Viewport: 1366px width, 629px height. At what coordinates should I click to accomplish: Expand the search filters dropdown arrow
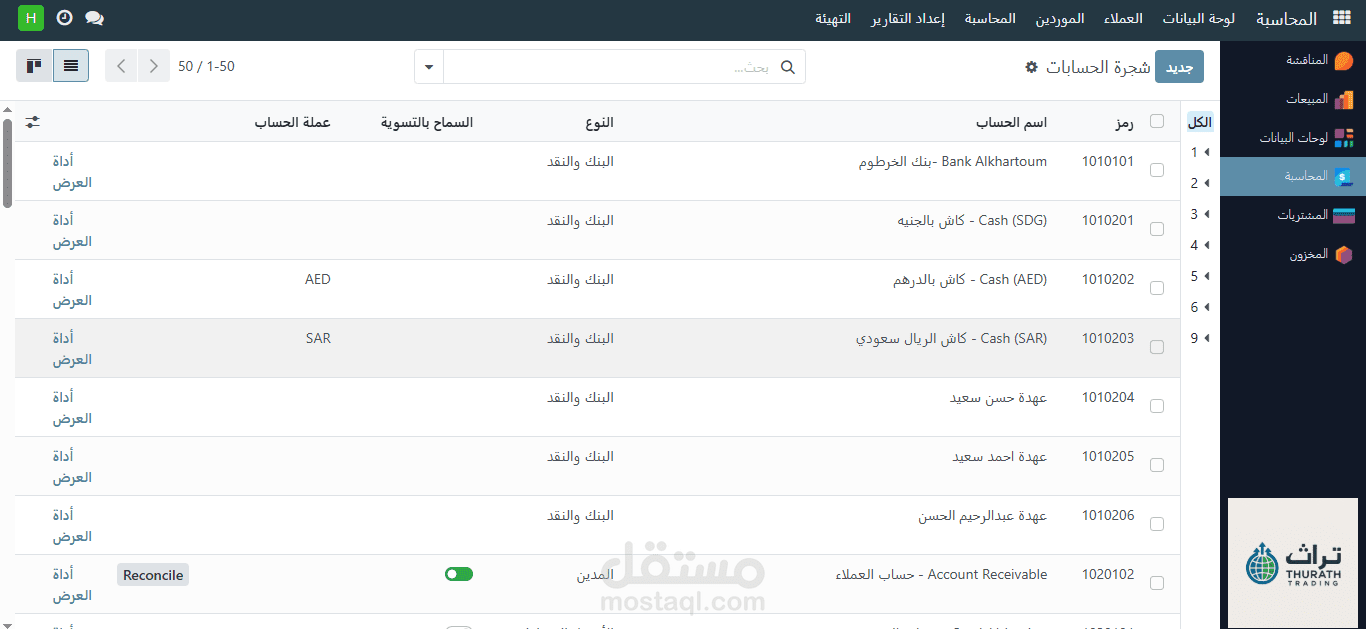(x=428, y=66)
